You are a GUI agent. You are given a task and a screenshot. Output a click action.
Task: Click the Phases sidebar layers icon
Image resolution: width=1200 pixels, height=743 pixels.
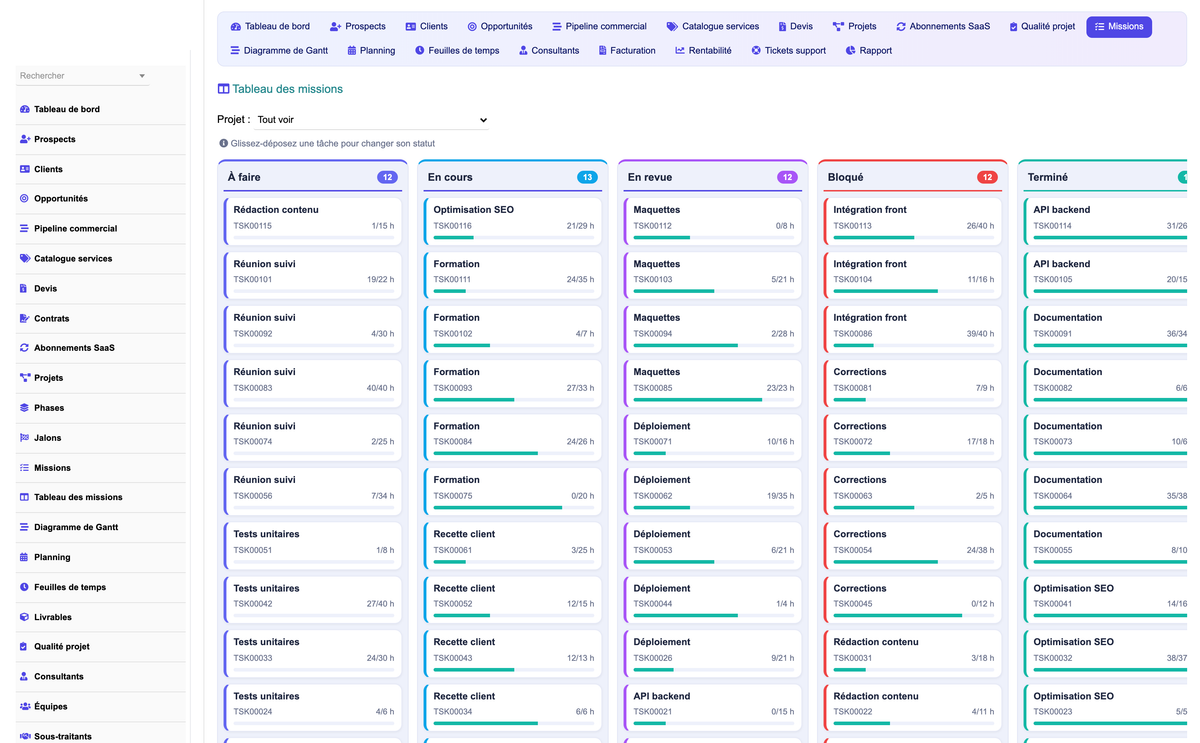coord(25,408)
